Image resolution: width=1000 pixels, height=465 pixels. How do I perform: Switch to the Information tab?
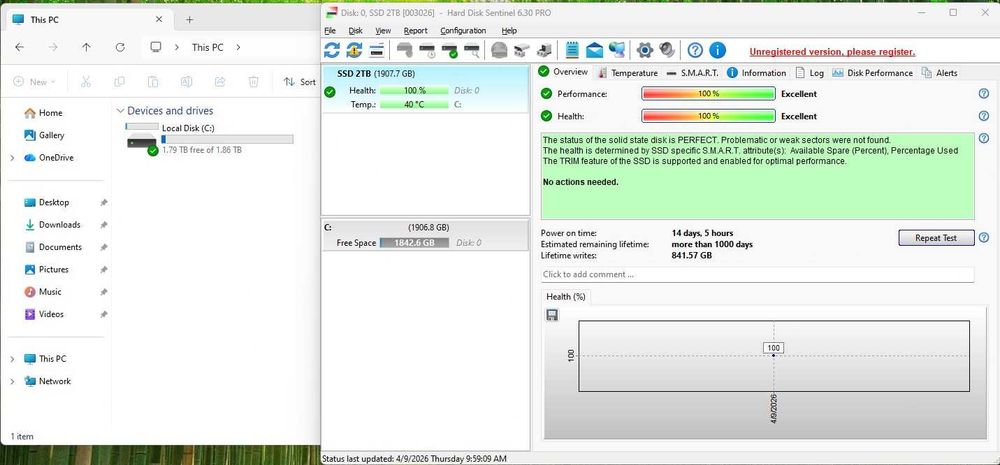(757, 73)
